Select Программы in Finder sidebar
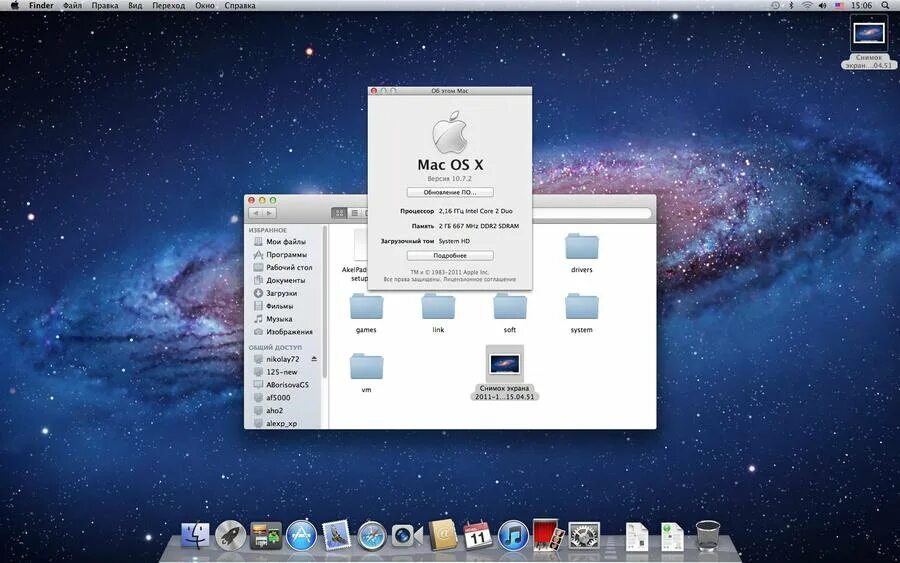This screenshot has width=900, height=563. click(x=284, y=254)
